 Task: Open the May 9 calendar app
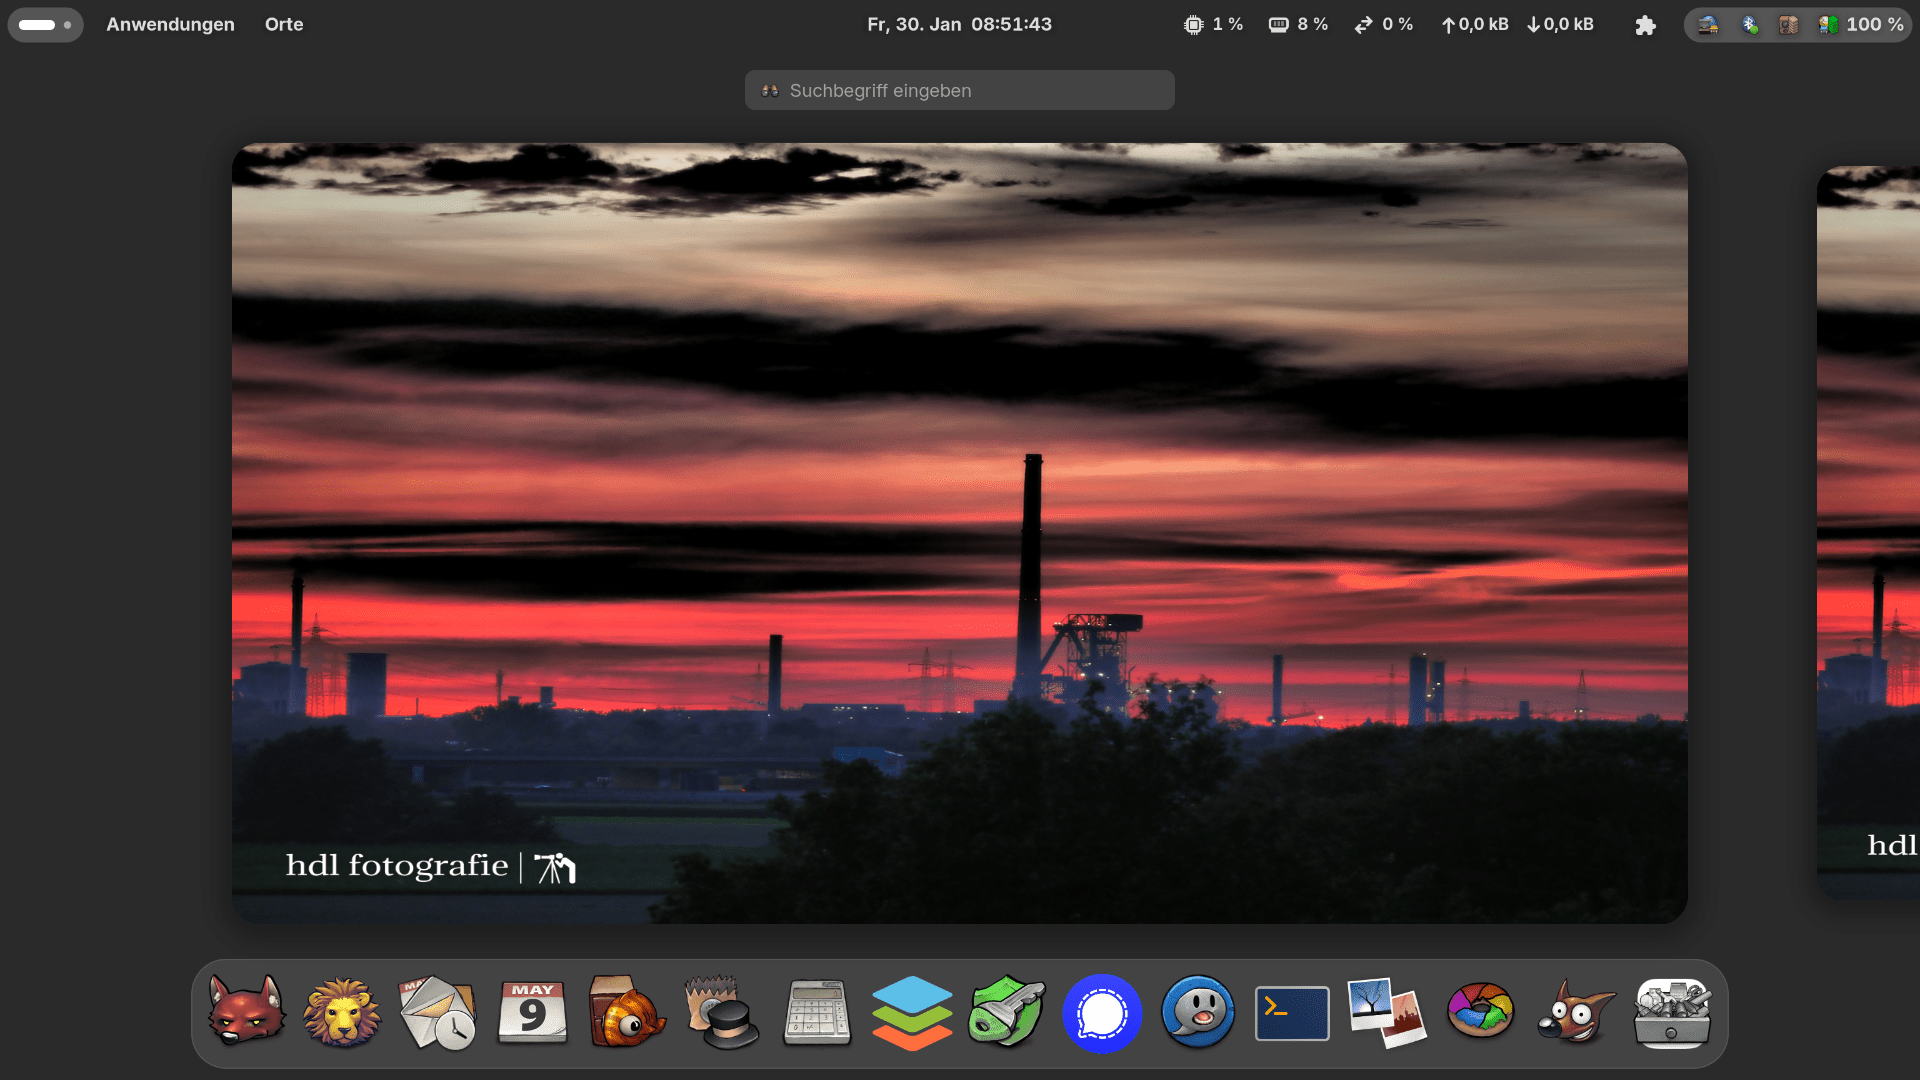coord(532,1012)
